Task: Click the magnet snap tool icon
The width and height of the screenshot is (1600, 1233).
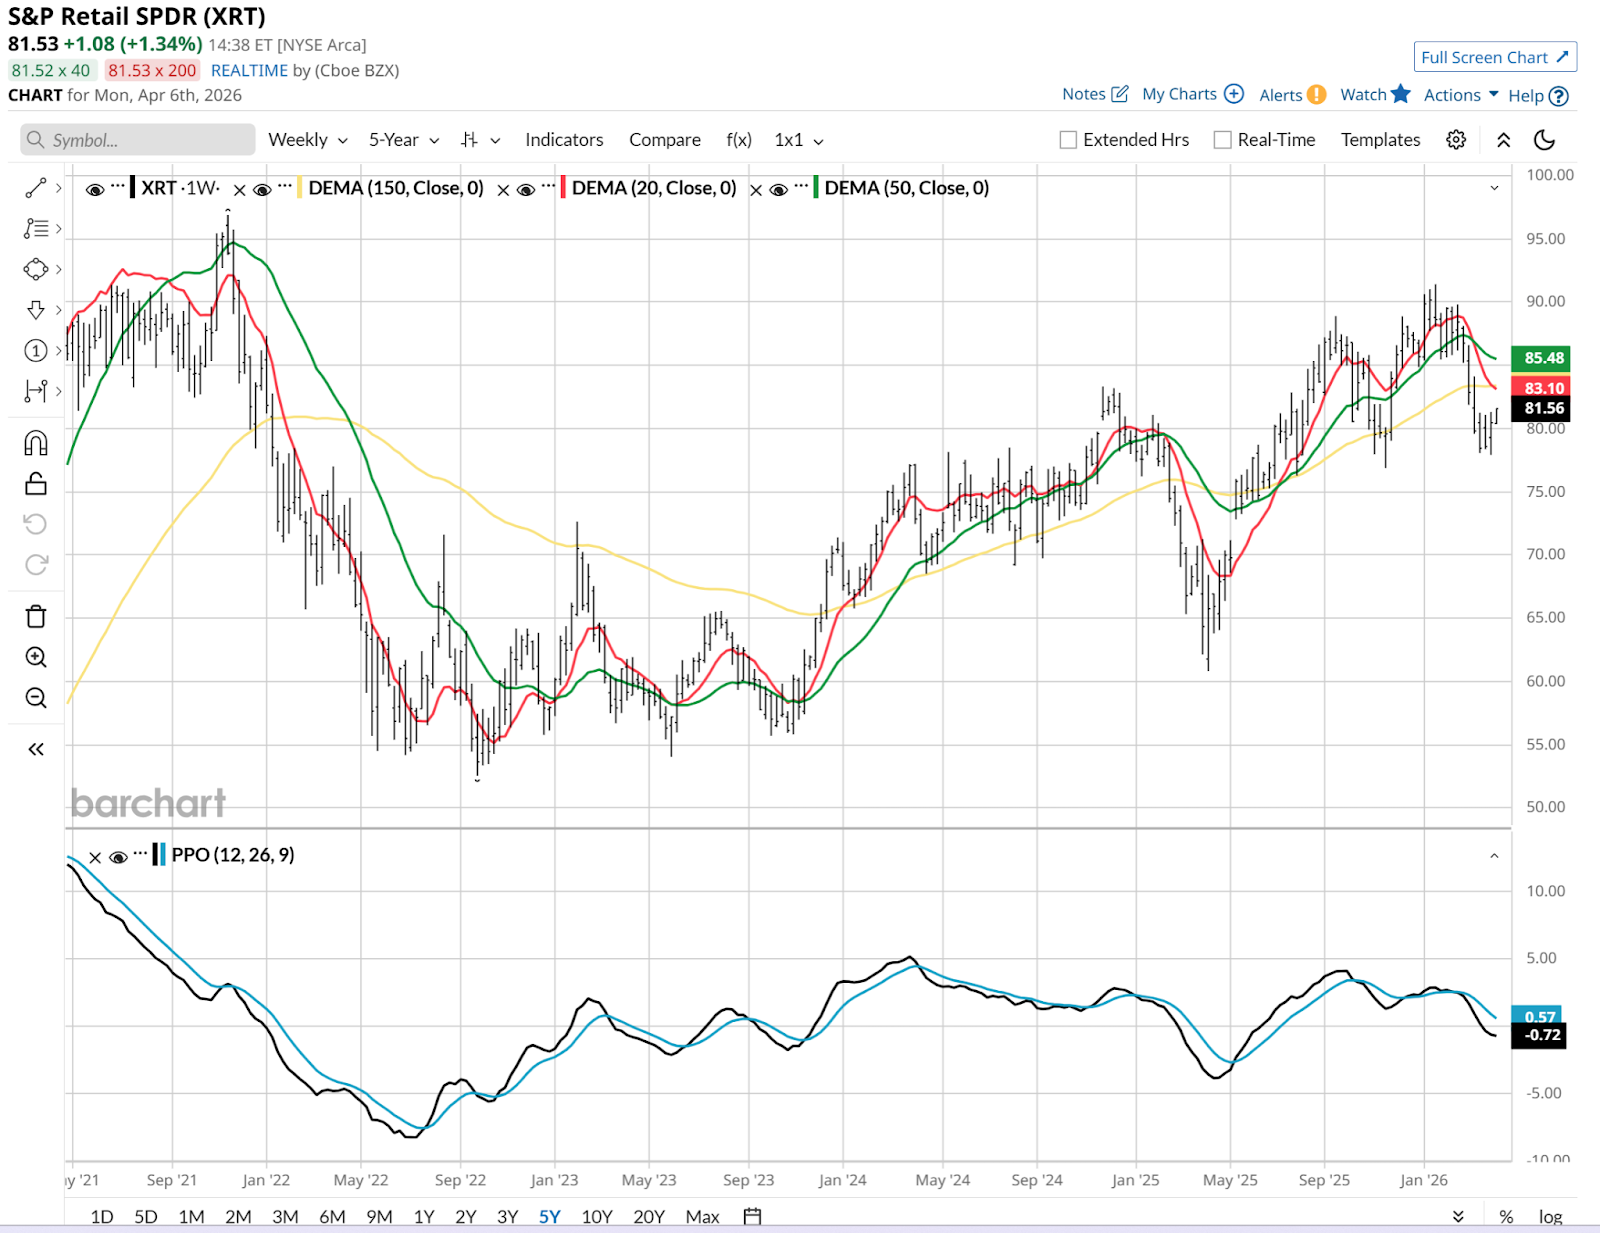Action: 36,443
